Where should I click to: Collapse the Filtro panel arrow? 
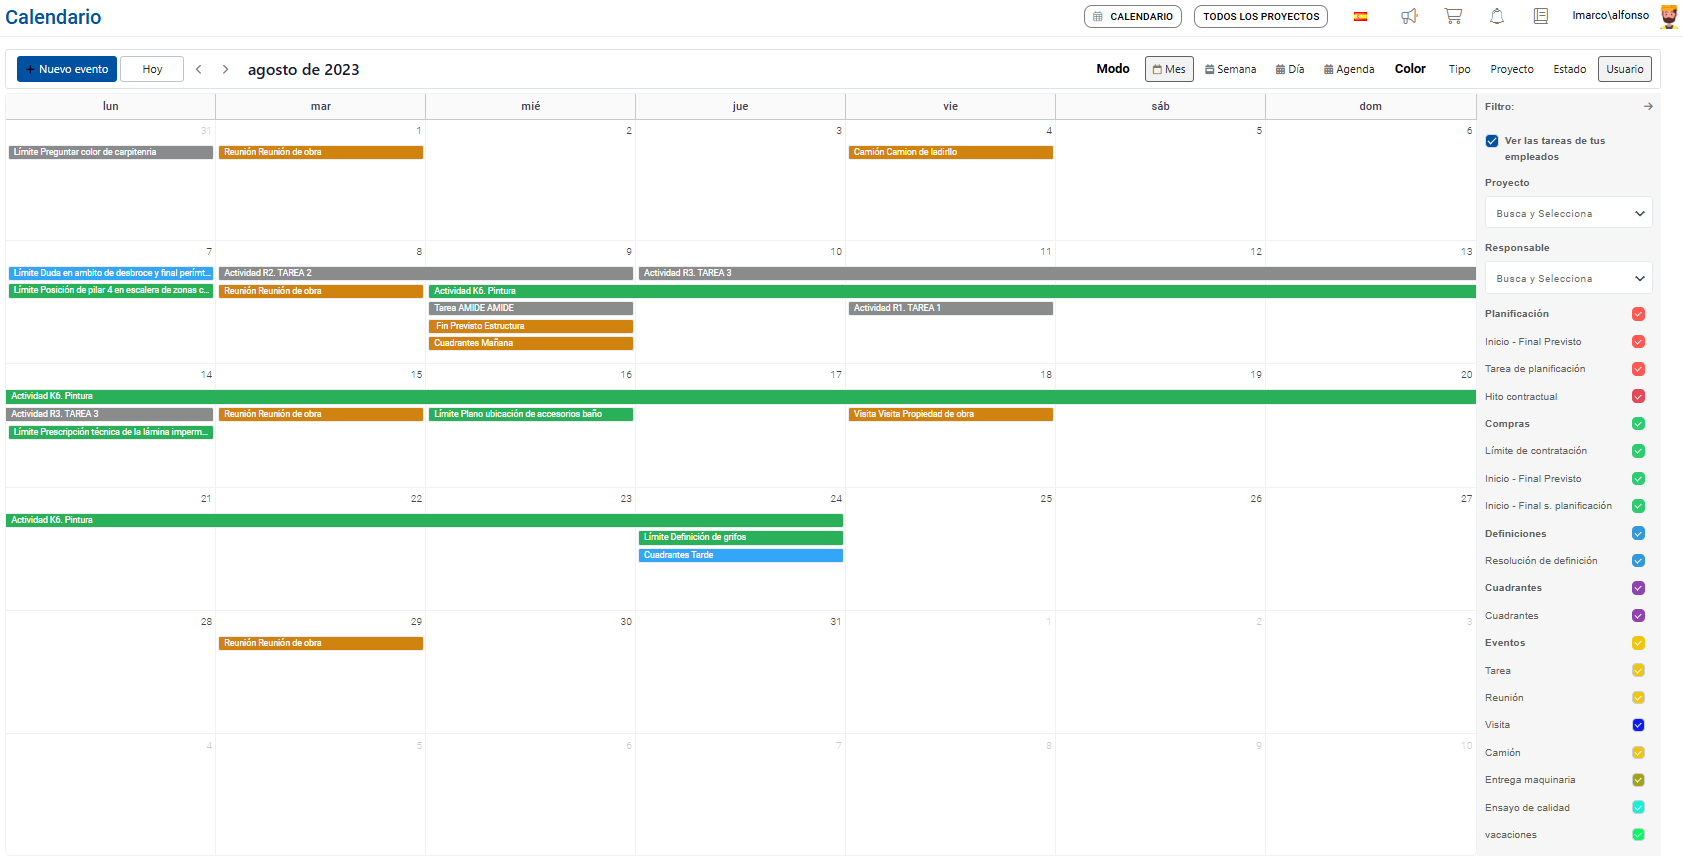pos(1648,106)
